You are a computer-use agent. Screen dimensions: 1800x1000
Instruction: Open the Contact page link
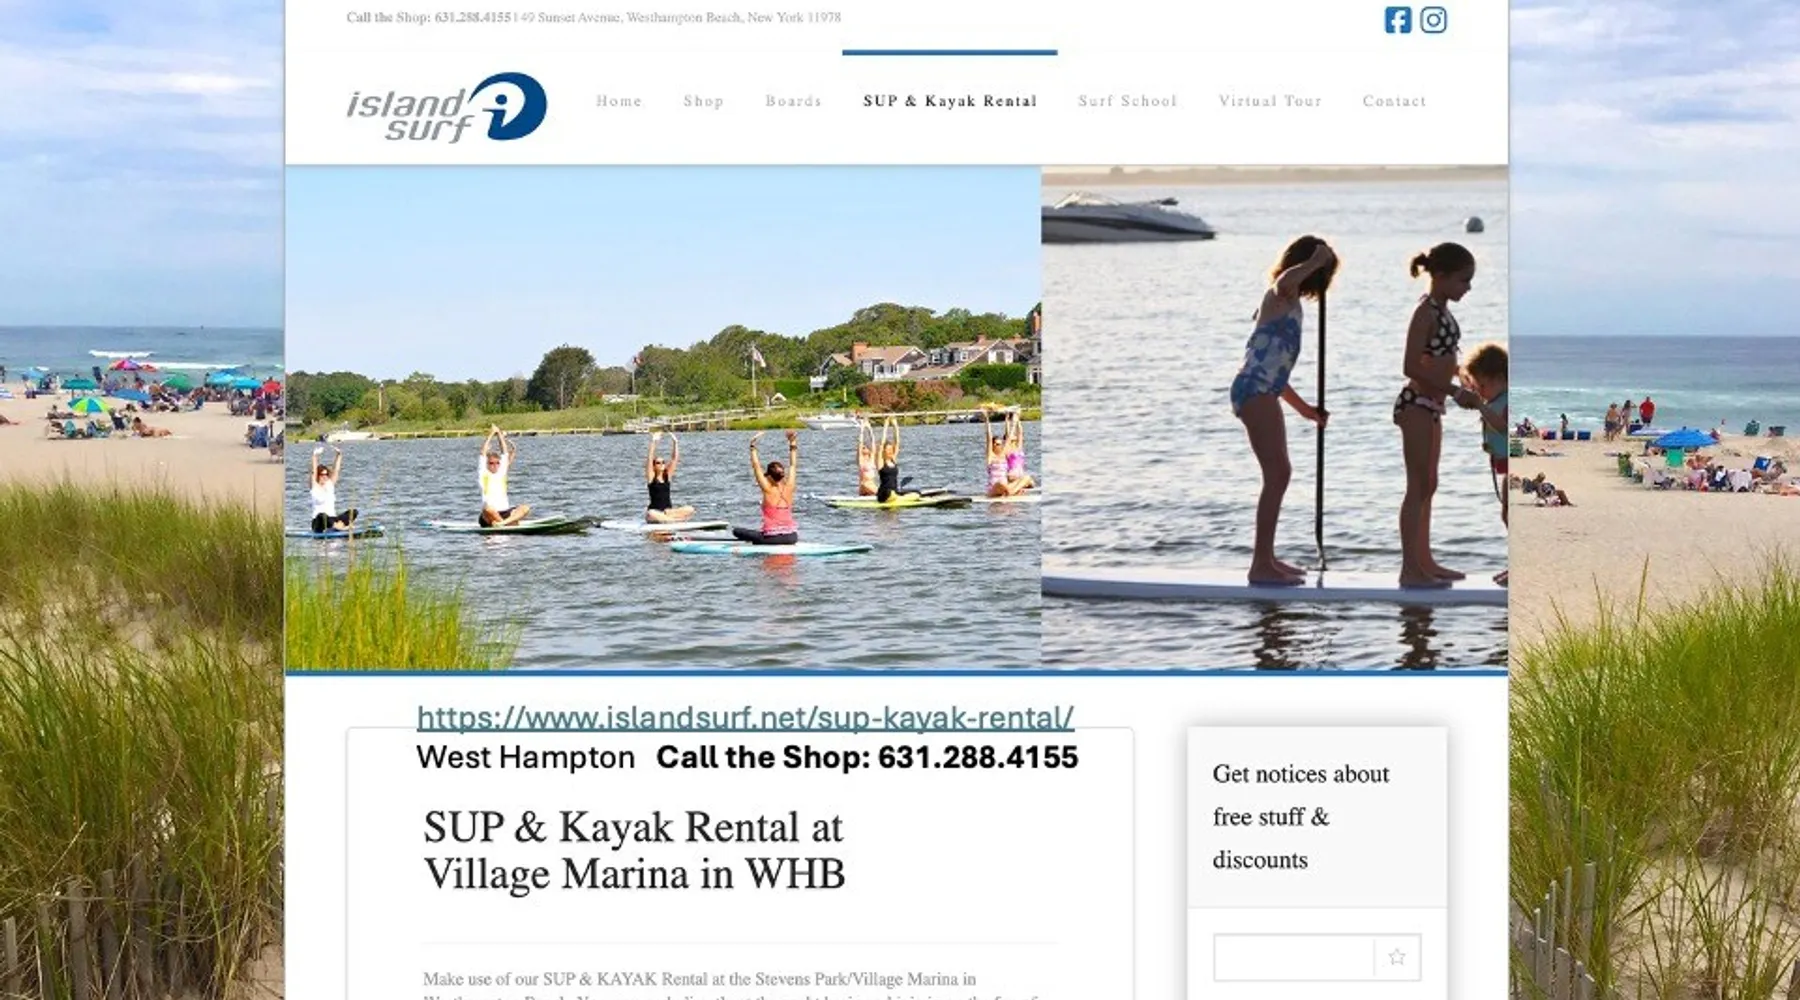(1394, 101)
